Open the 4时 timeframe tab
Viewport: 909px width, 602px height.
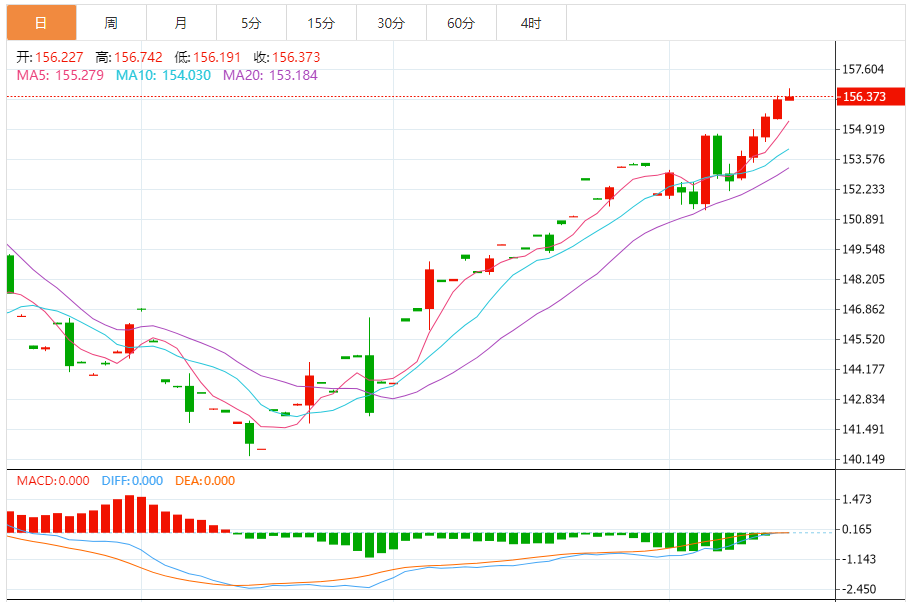click(532, 23)
